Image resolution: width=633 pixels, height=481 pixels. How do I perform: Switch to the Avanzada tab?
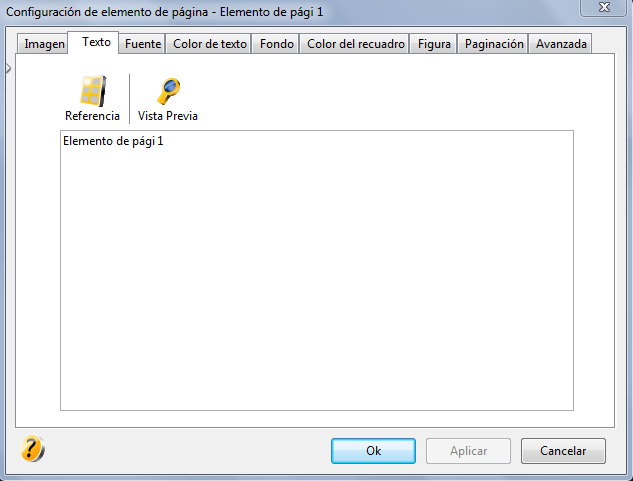pyautogui.click(x=561, y=44)
